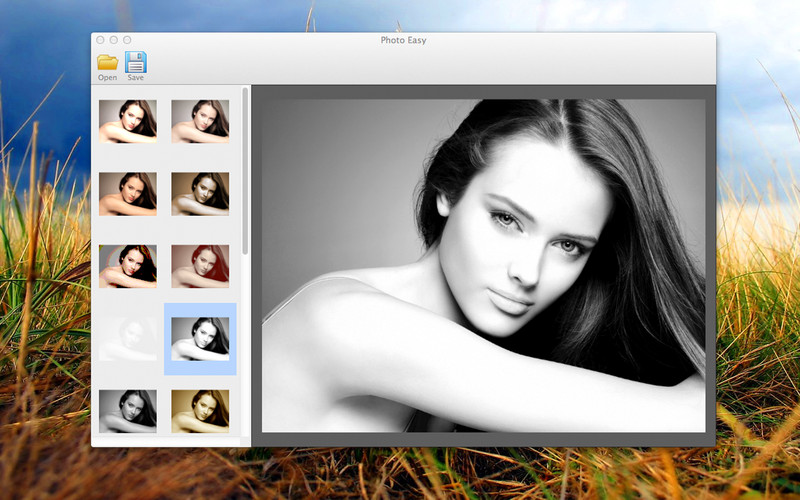Zoom the Photo Easy window
Image resolution: width=800 pixels, height=500 pixels.
click(128, 40)
